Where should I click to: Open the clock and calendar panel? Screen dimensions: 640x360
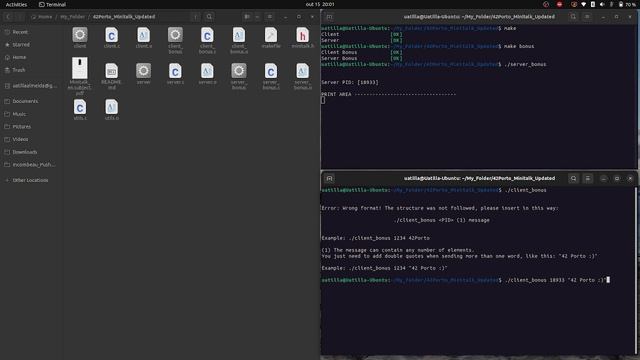[320, 4]
